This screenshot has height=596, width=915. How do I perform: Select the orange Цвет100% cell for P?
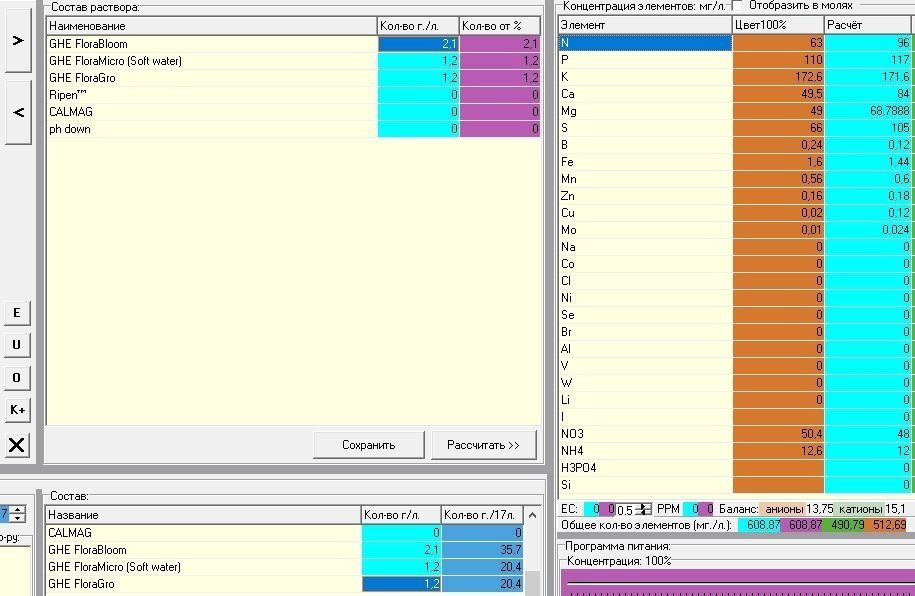point(778,60)
